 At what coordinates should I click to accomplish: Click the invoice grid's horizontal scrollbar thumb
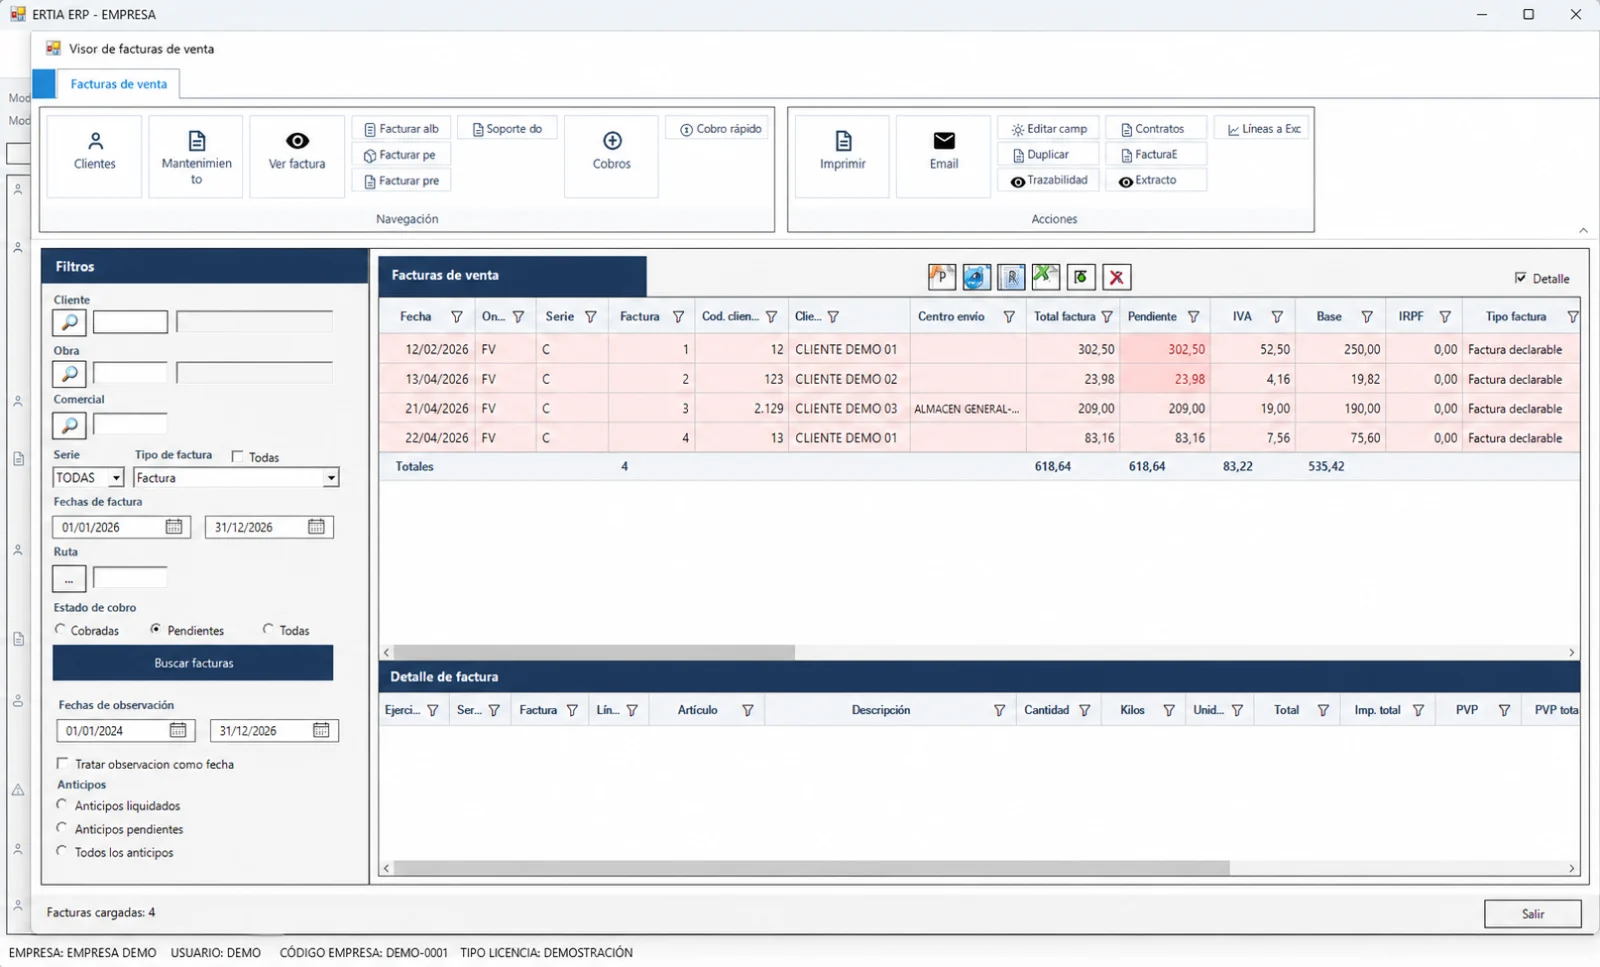point(594,652)
